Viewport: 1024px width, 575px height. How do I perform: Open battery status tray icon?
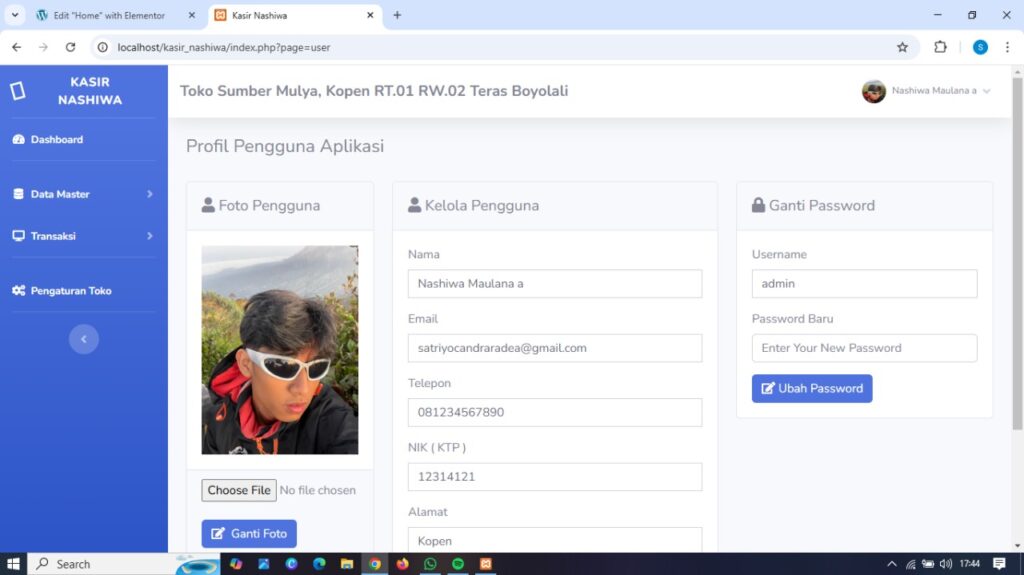[928, 564]
